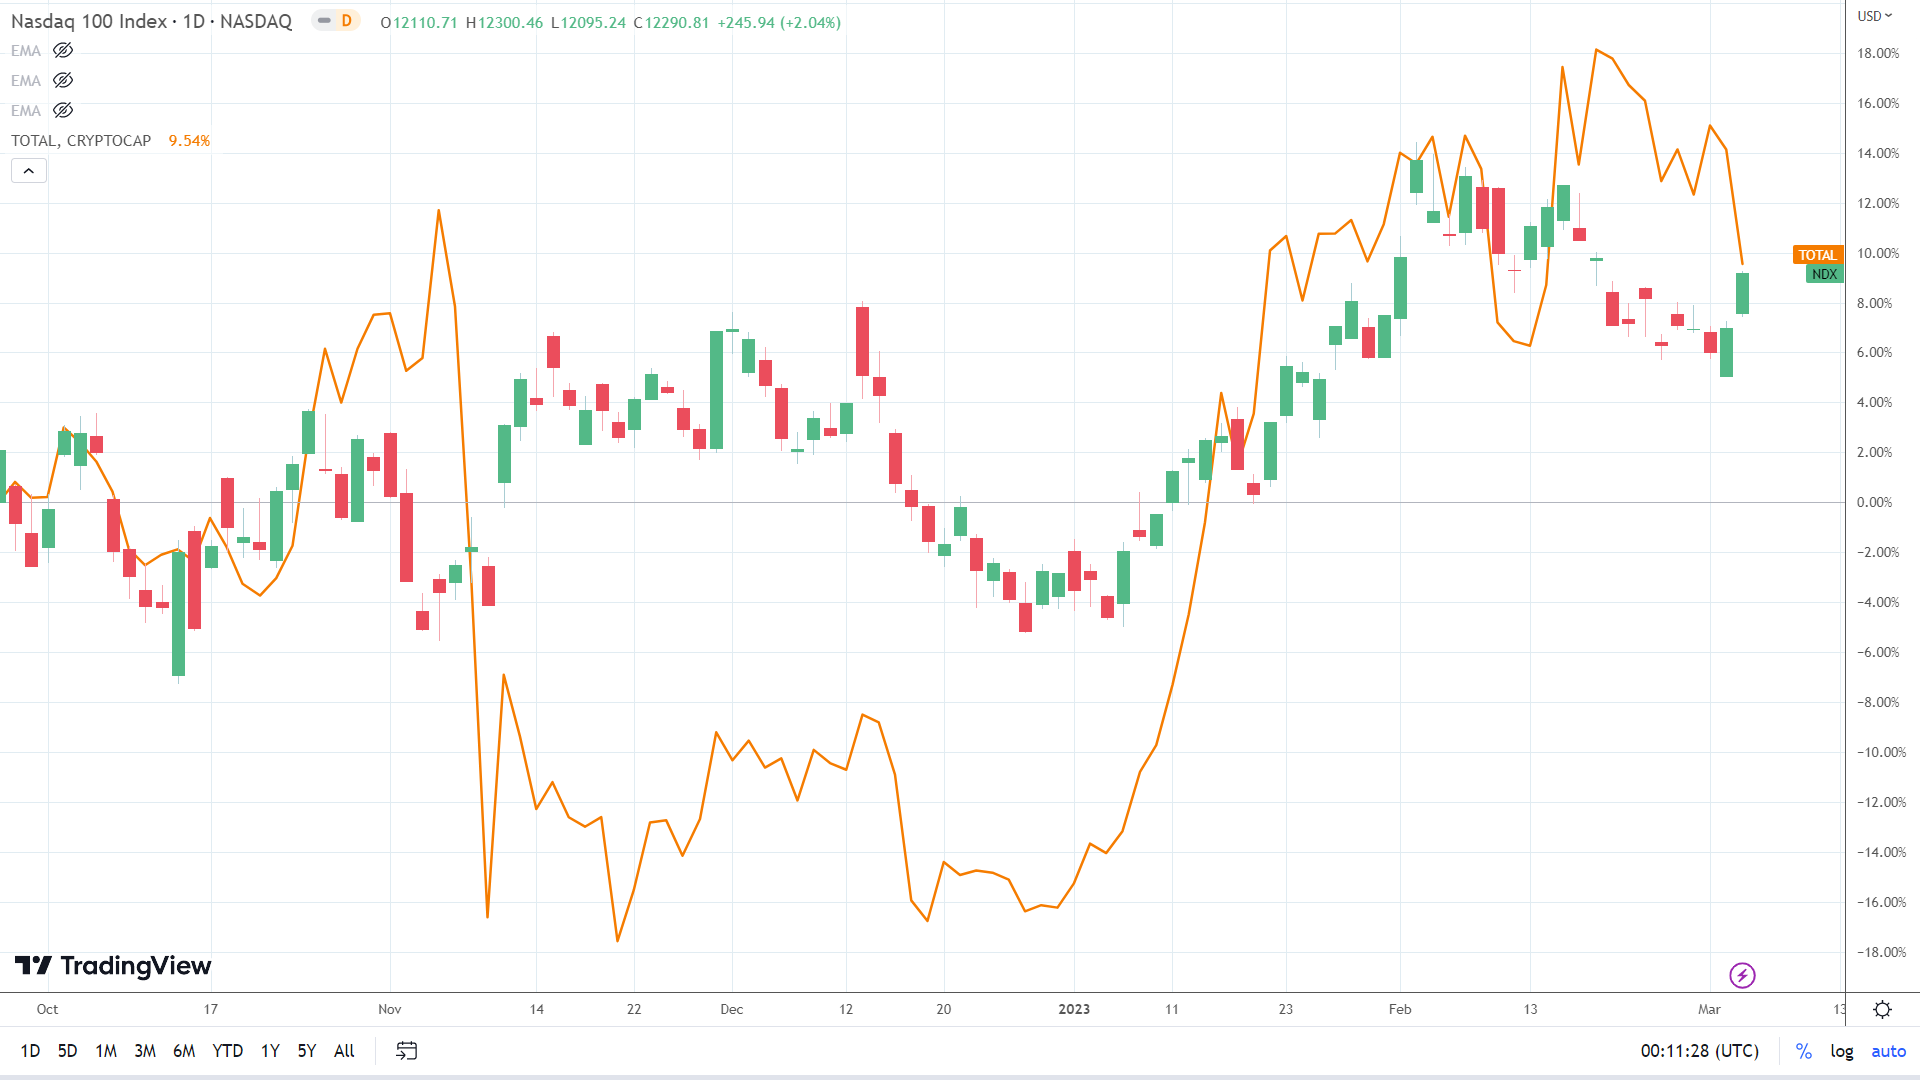The width and height of the screenshot is (1920, 1080).
Task: Select the 6M time range
Action: (184, 1051)
